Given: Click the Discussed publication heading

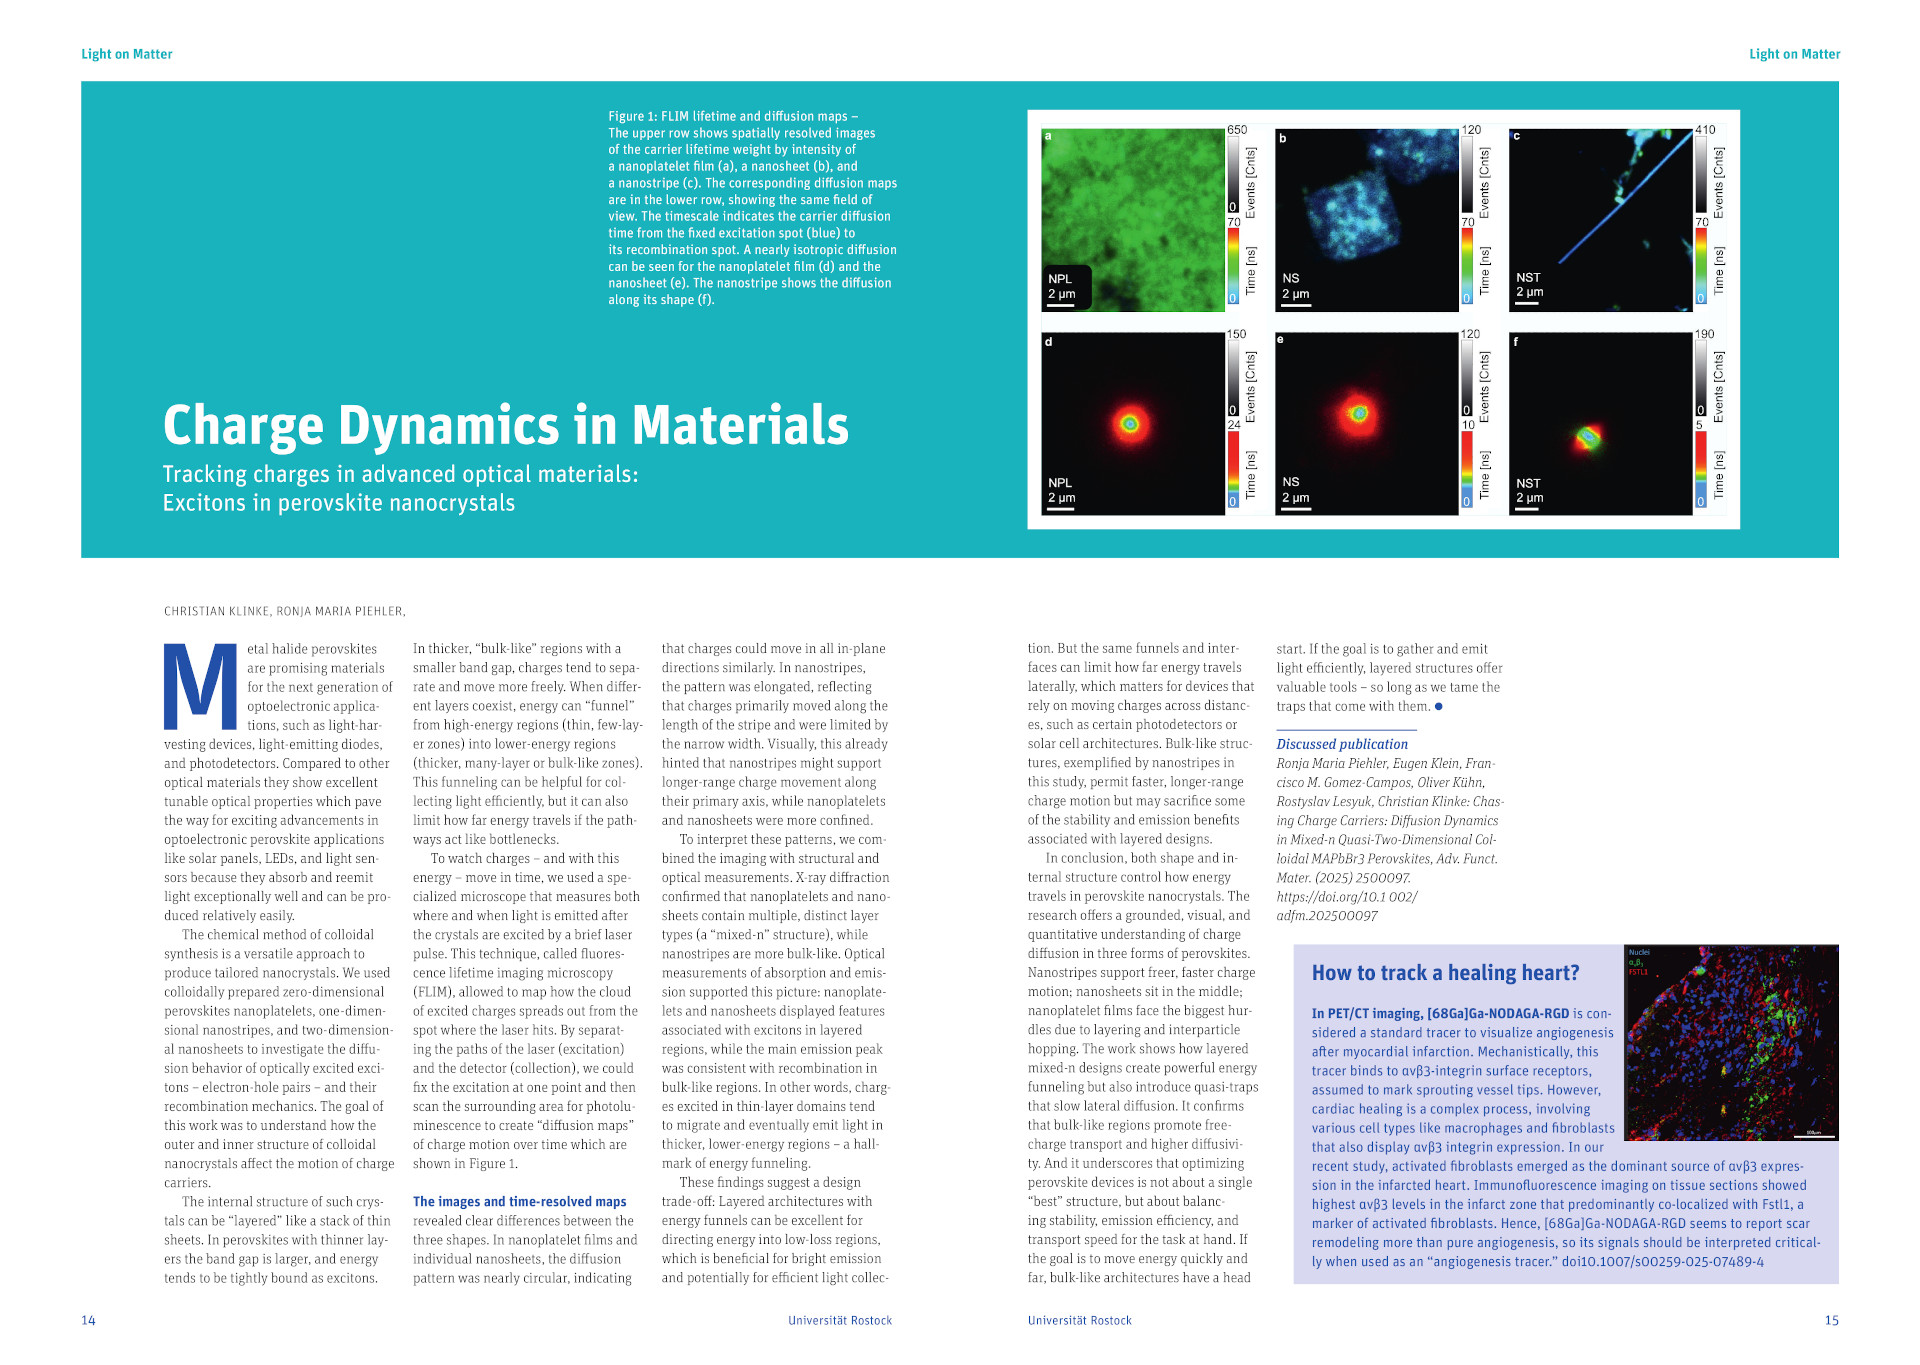Looking at the screenshot, I should pyautogui.click(x=1341, y=744).
